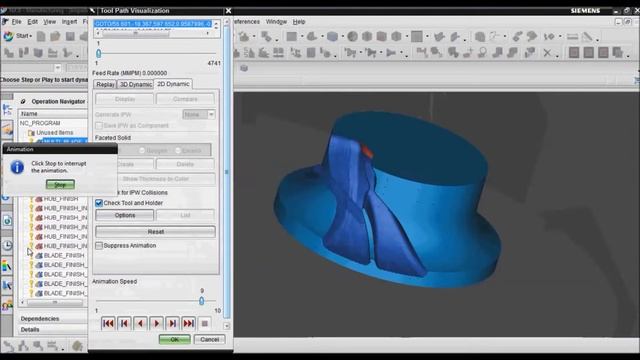Open the Insert menu
This screenshot has height=360, width=640.
point(69,22)
